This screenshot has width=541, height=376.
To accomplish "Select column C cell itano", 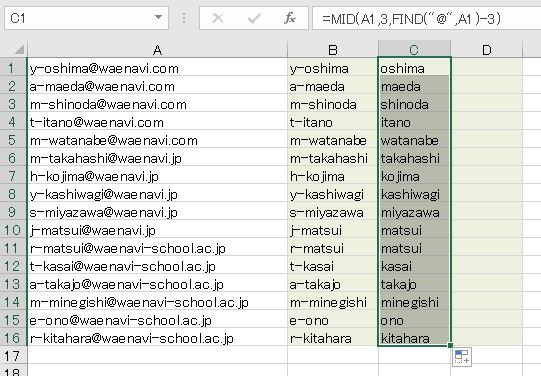I will [414, 122].
